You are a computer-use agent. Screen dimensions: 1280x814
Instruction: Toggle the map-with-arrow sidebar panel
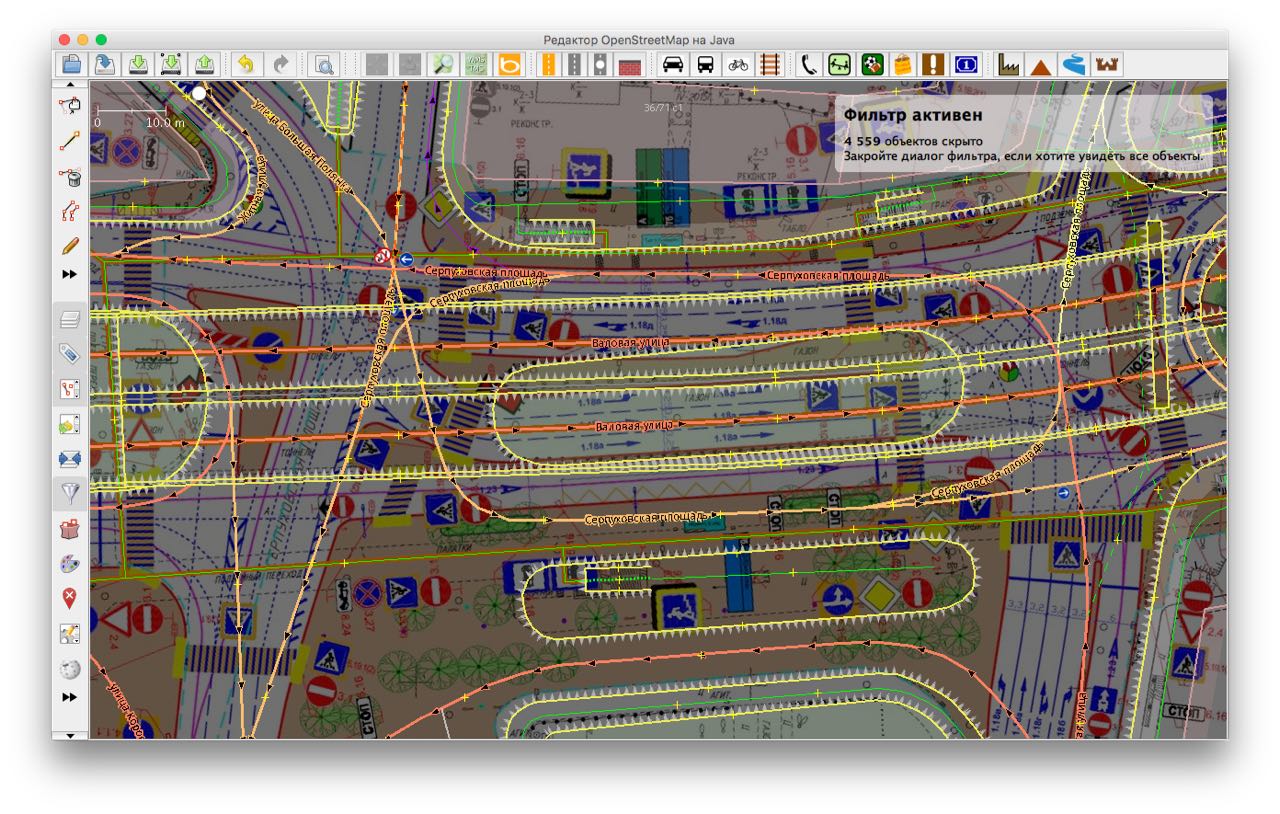point(70,424)
